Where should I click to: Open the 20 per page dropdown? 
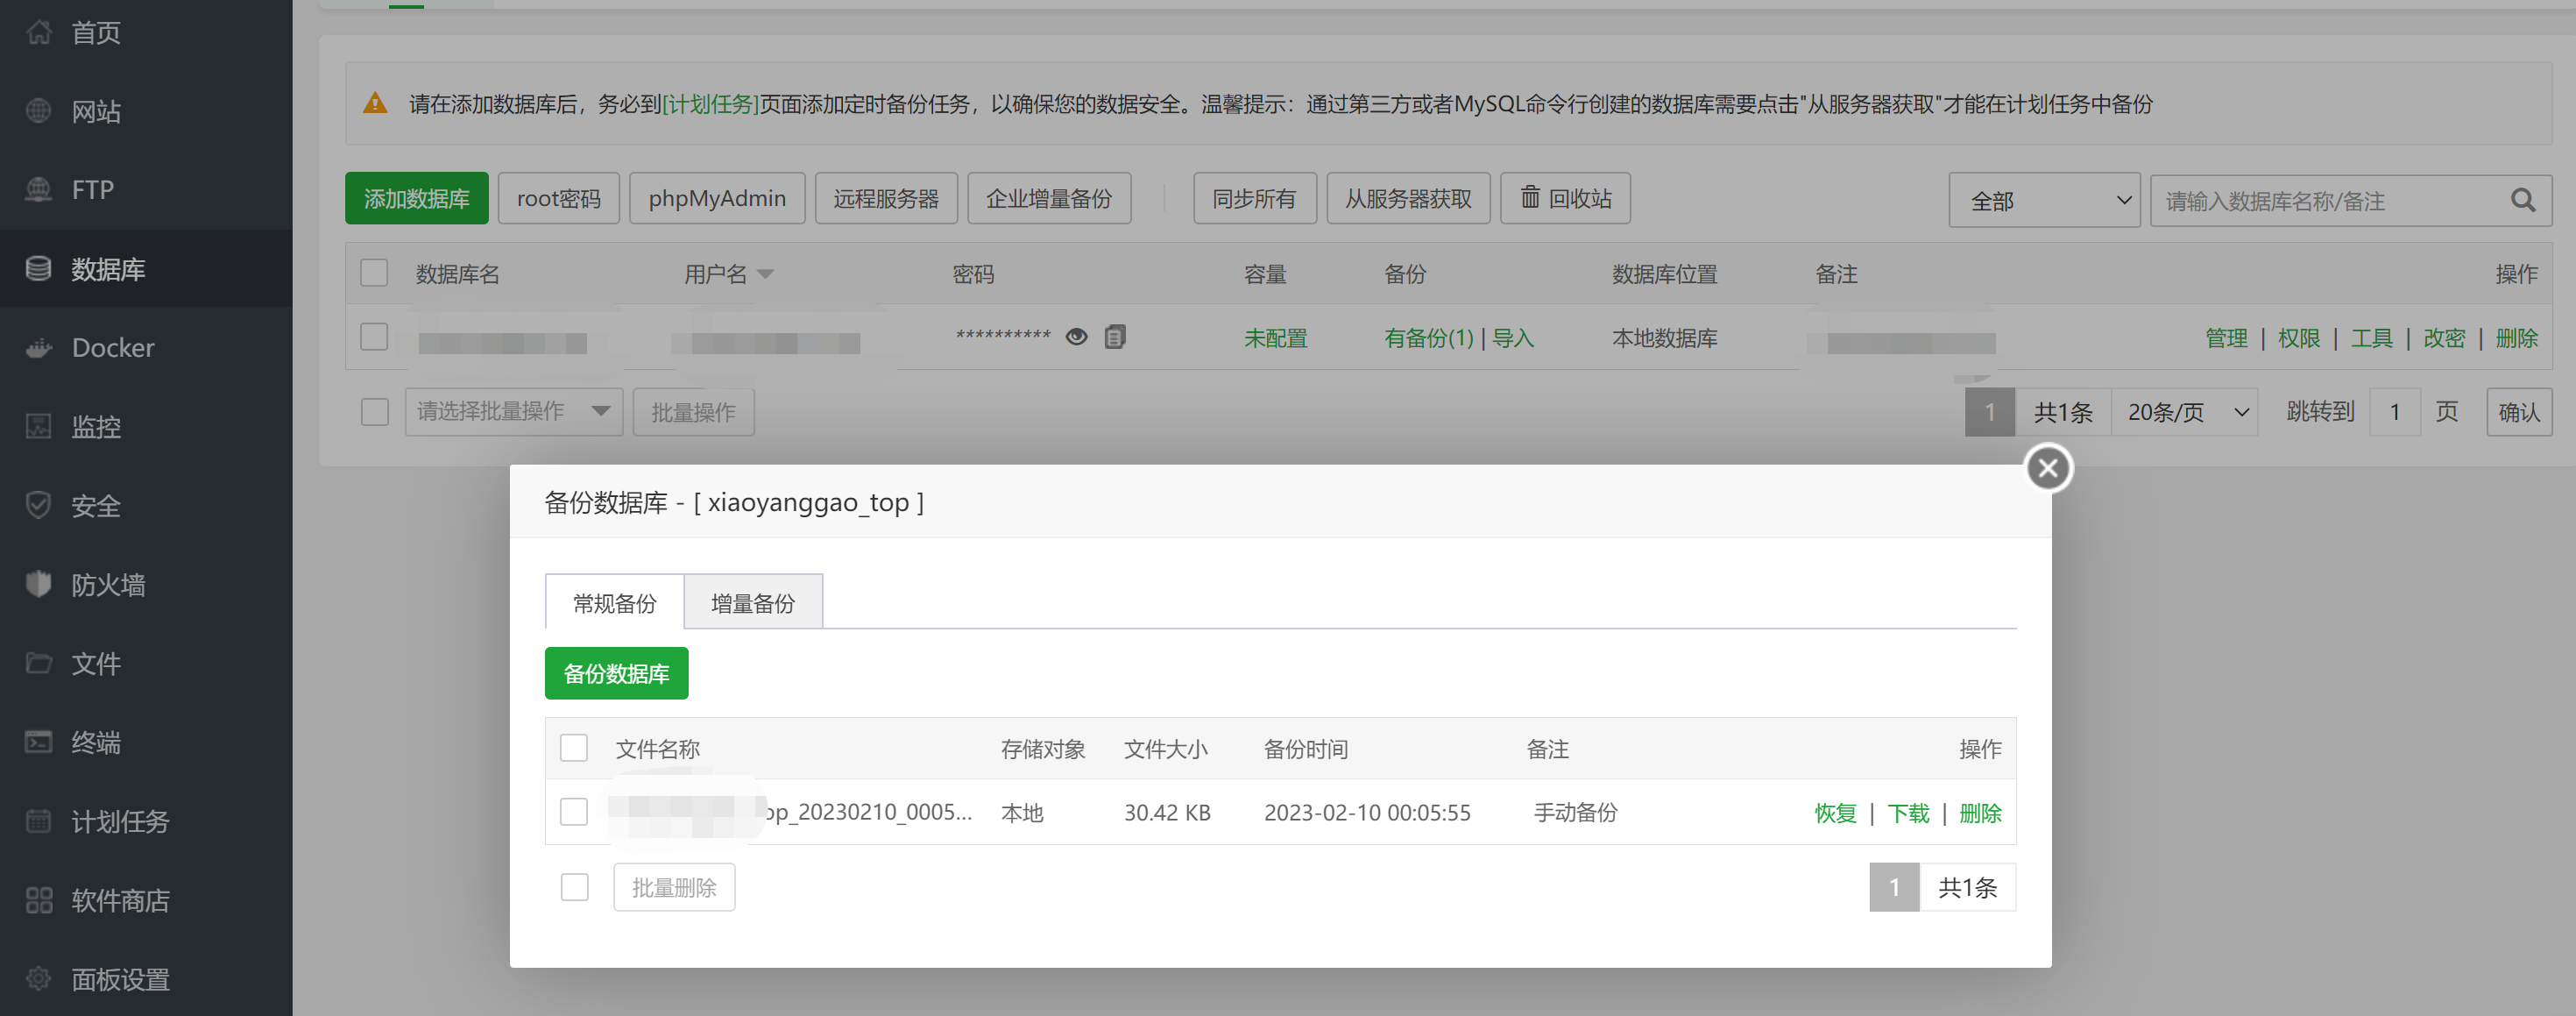point(2185,412)
